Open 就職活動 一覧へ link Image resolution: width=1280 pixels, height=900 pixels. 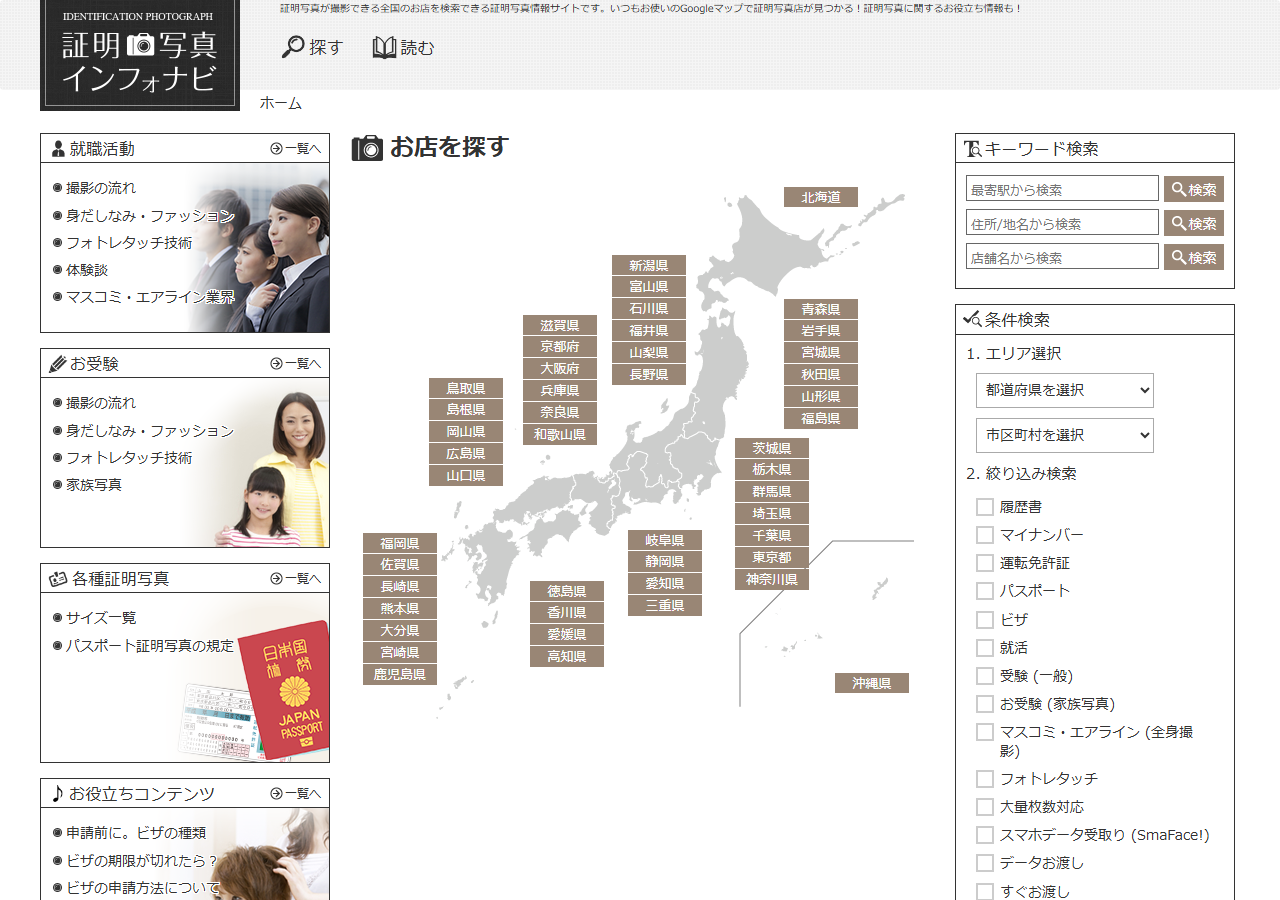(x=296, y=149)
